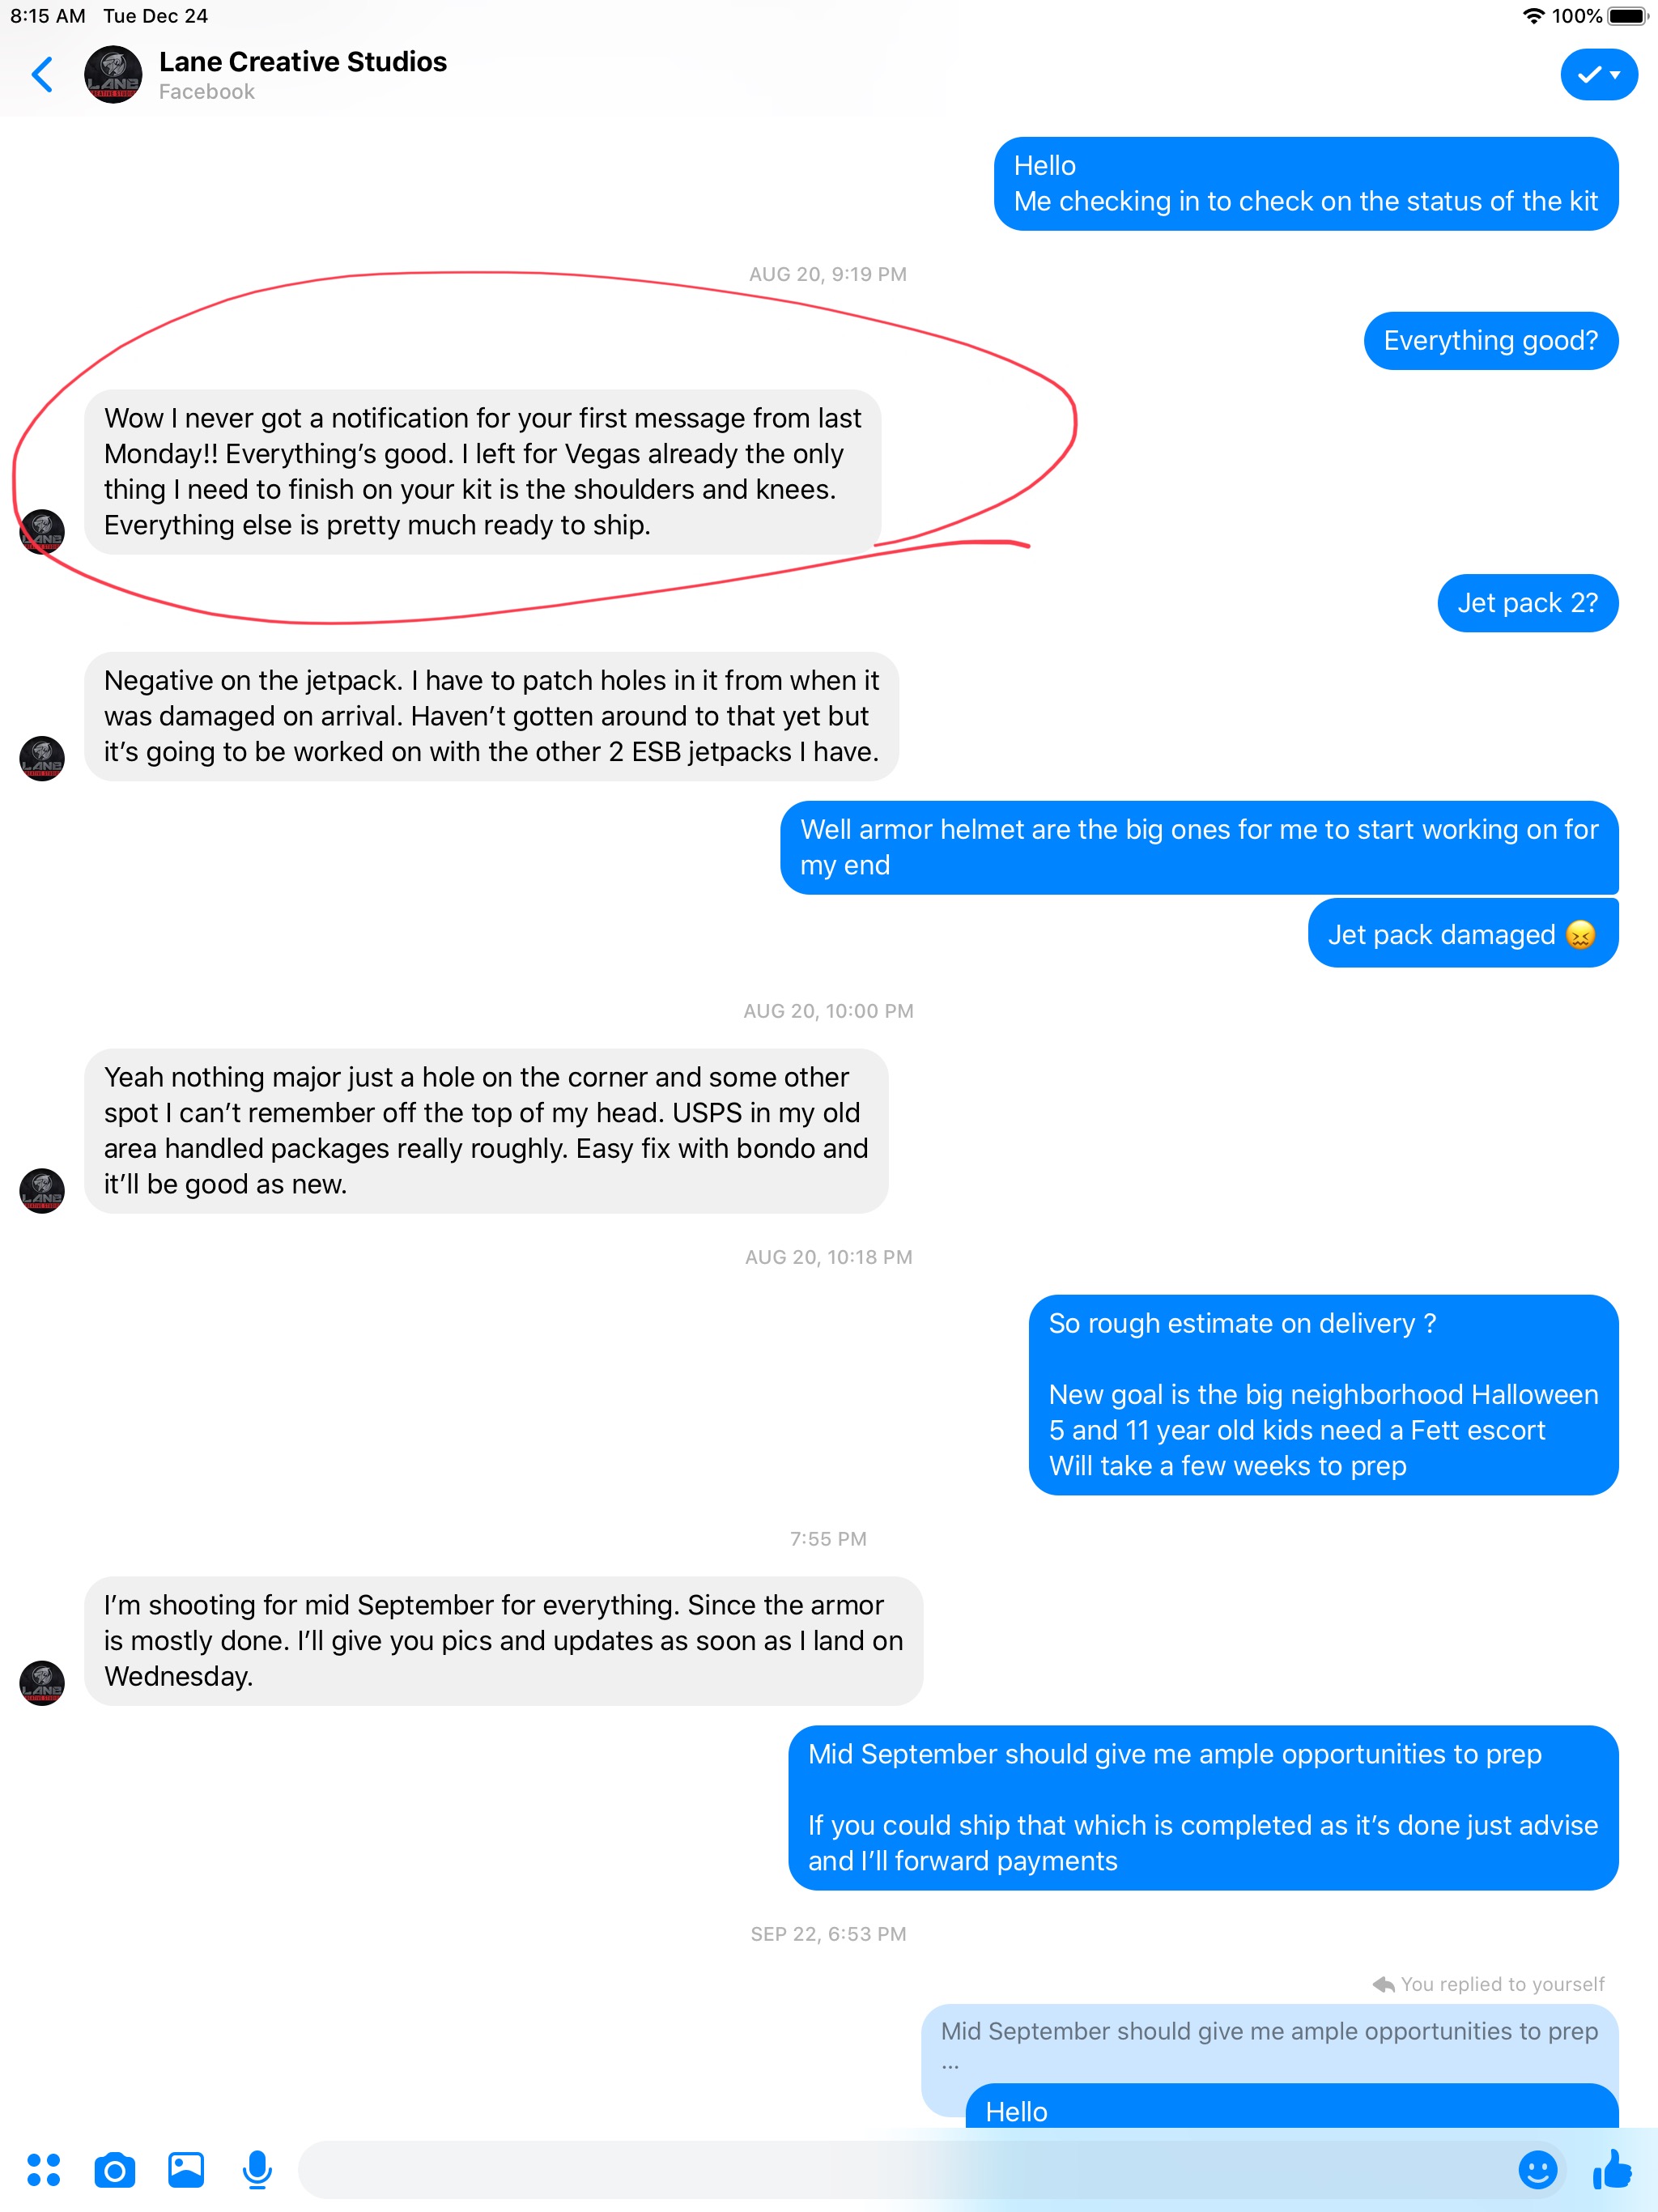1658x2212 pixels.
Task: Start a voice message with the microphone
Action: [257, 2170]
